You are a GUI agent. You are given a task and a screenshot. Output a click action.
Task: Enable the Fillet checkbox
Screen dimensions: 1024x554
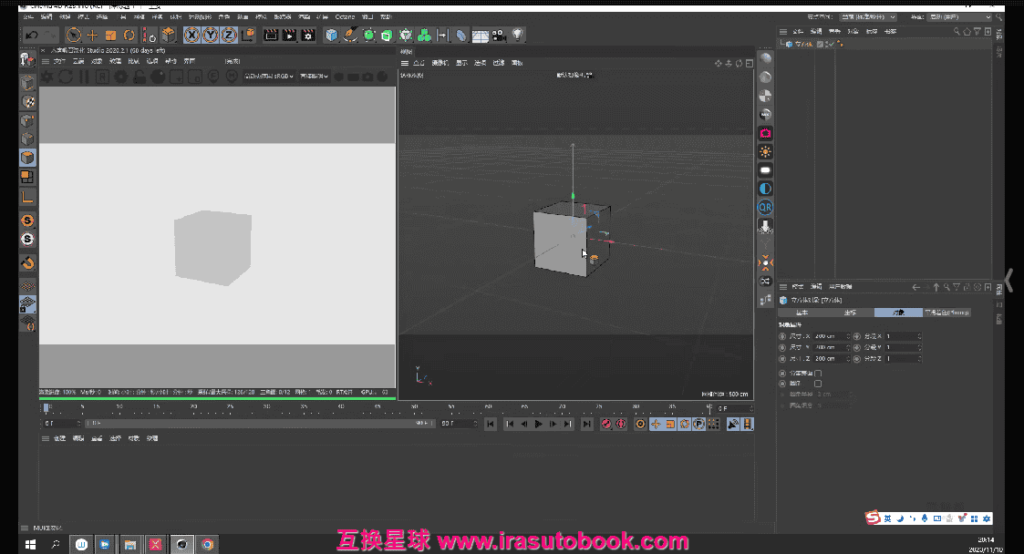(x=818, y=383)
